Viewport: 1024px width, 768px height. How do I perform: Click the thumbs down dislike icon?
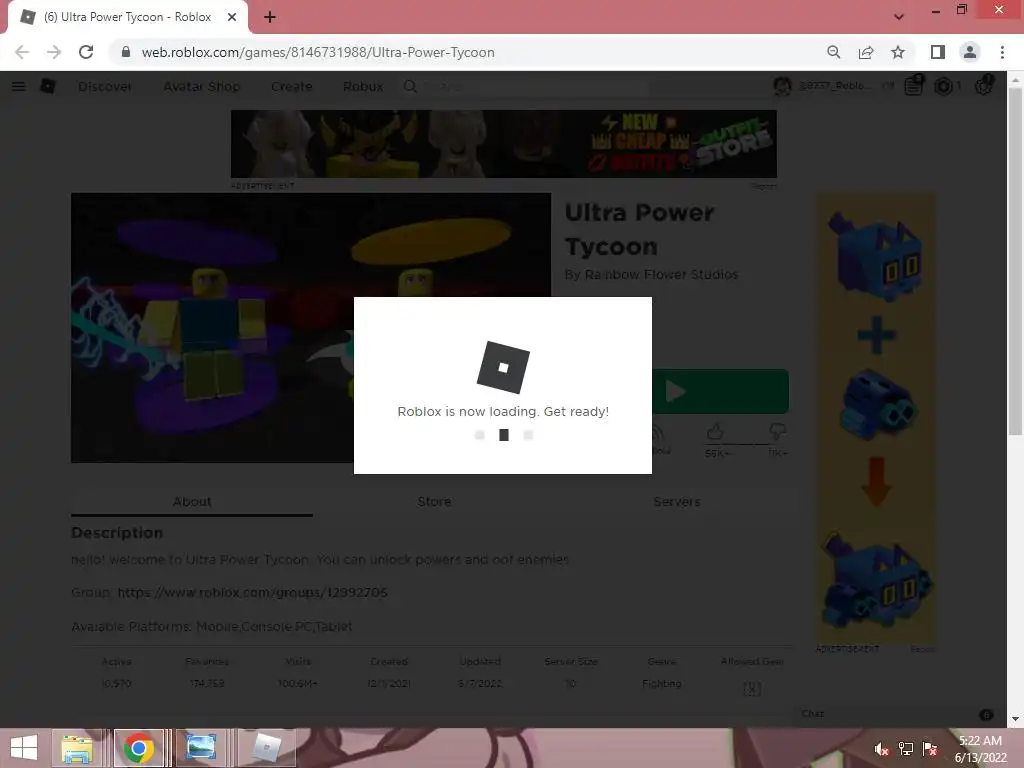coord(777,431)
